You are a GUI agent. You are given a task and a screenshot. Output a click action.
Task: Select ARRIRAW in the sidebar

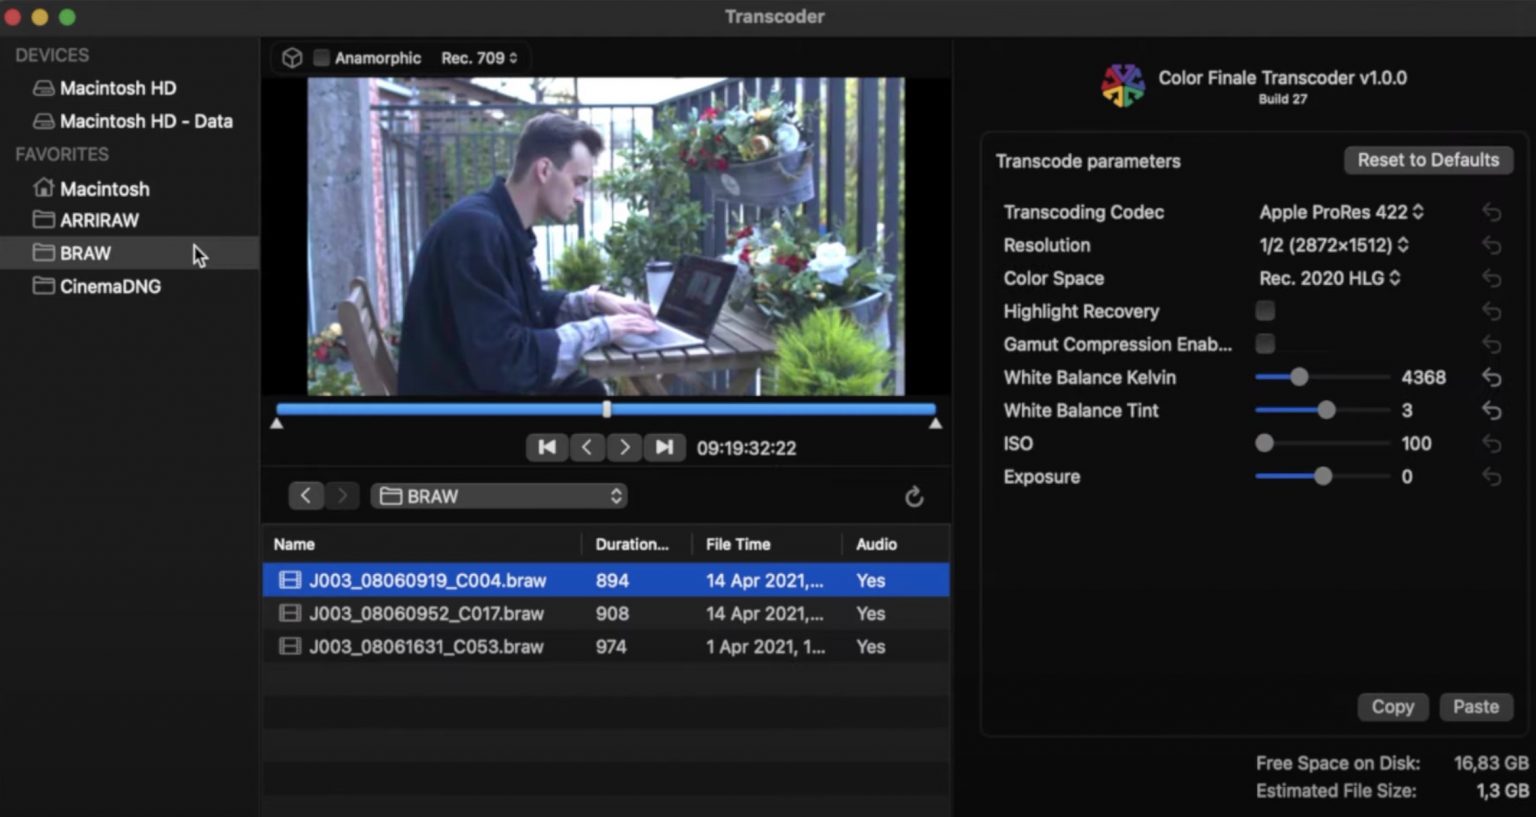[98, 220]
